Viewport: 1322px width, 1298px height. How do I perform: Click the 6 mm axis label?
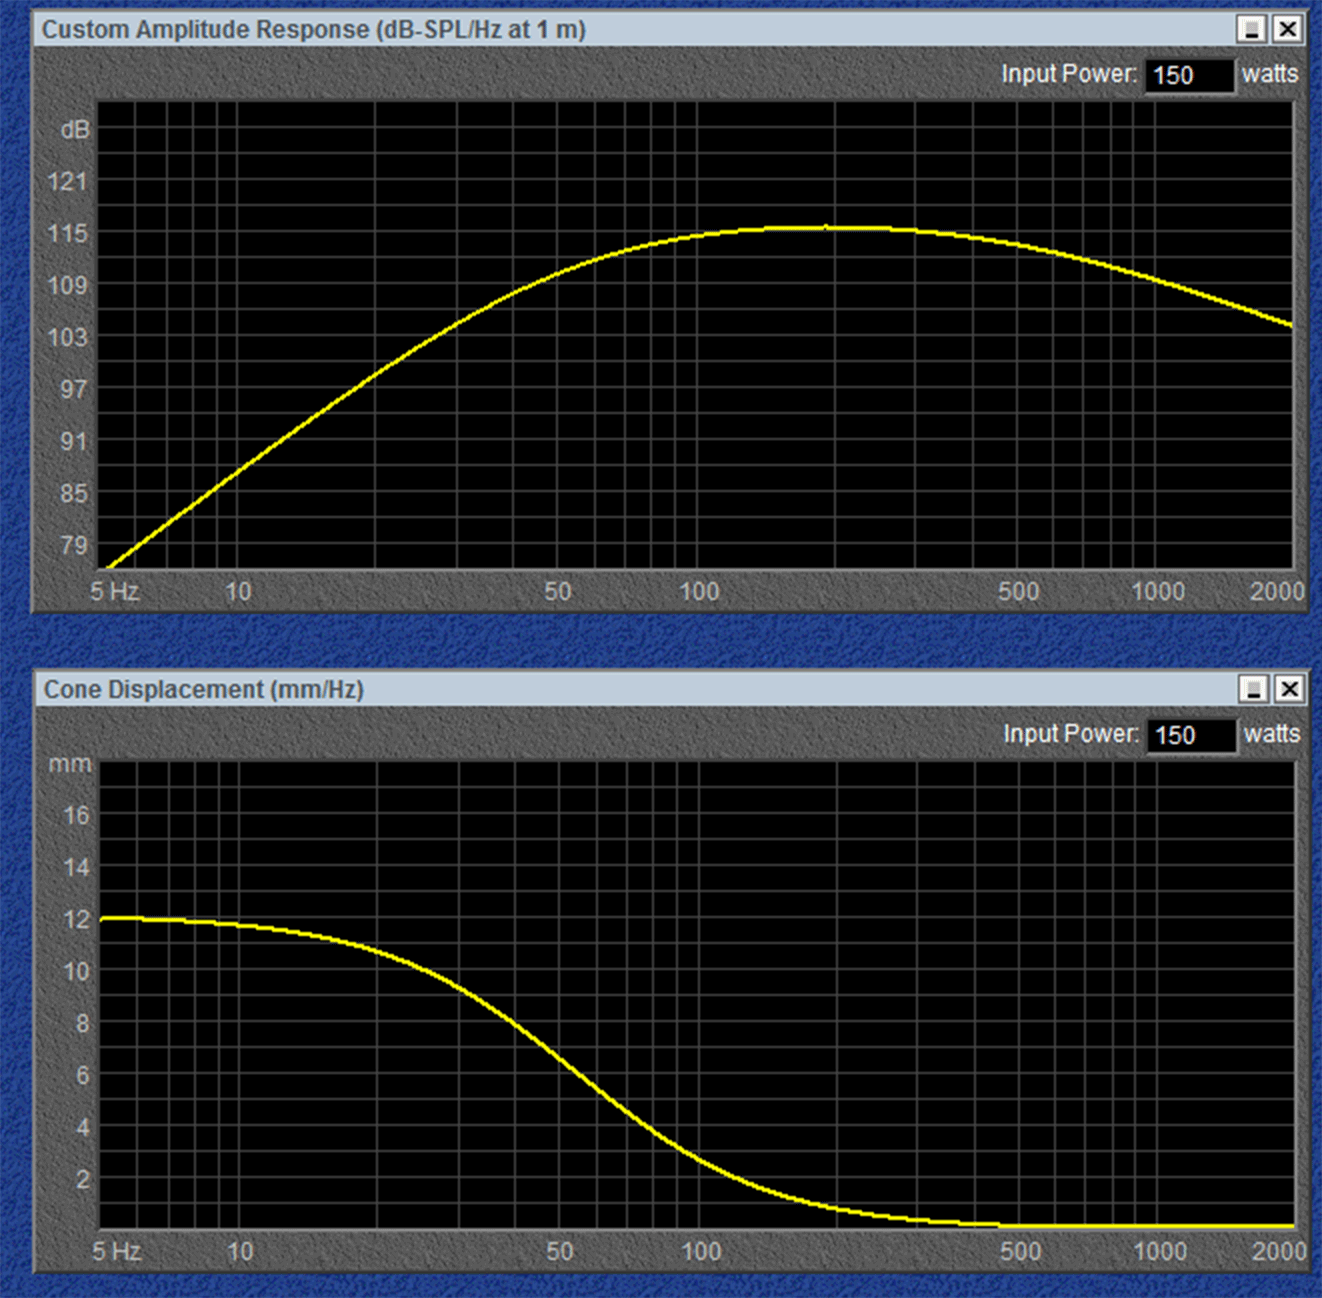tap(83, 1075)
